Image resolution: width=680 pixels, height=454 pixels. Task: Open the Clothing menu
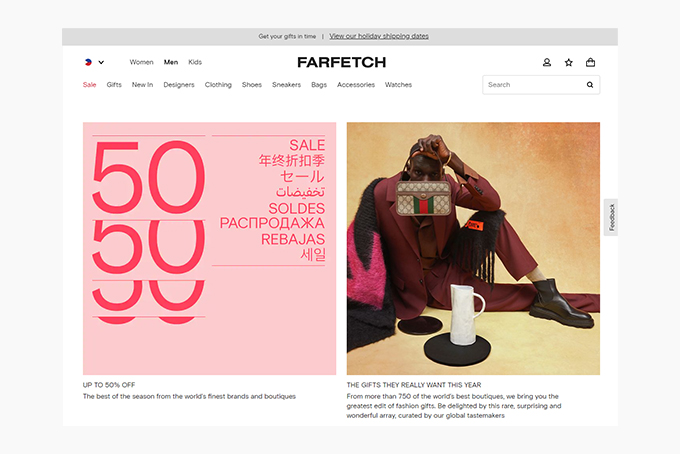point(218,85)
